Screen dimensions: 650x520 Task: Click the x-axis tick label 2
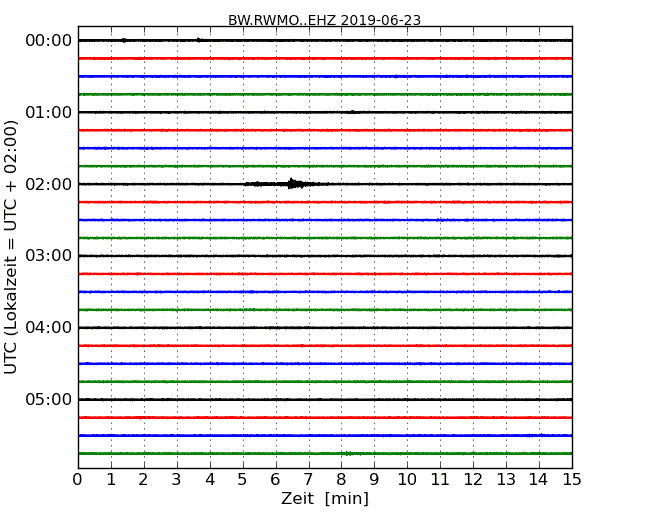click(143, 480)
